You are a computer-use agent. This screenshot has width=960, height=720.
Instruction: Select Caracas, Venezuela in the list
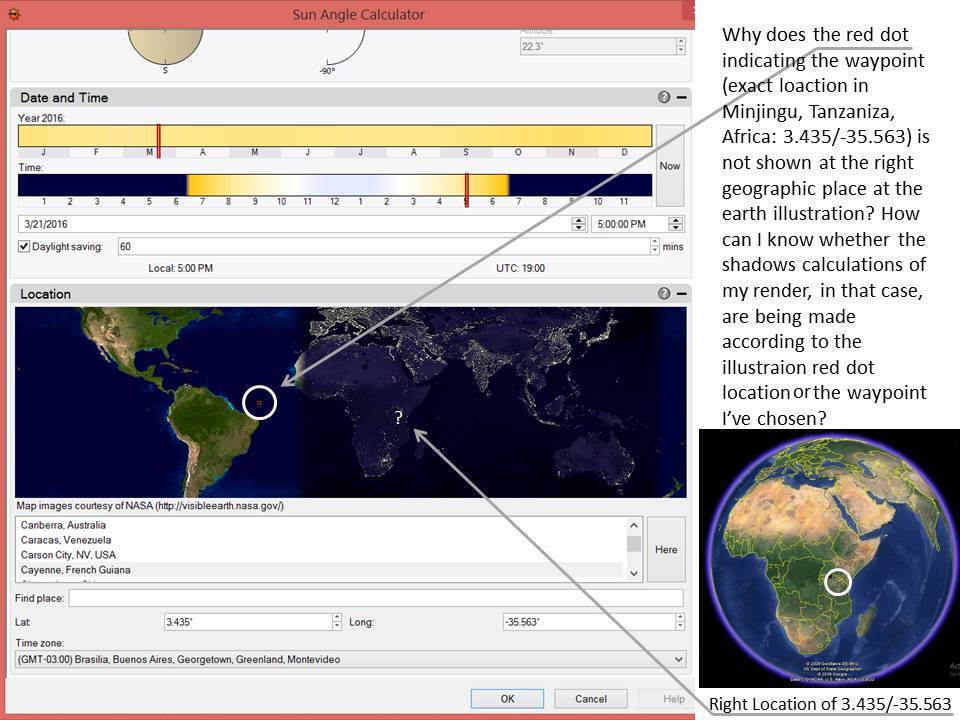pyautogui.click(x=66, y=540)
